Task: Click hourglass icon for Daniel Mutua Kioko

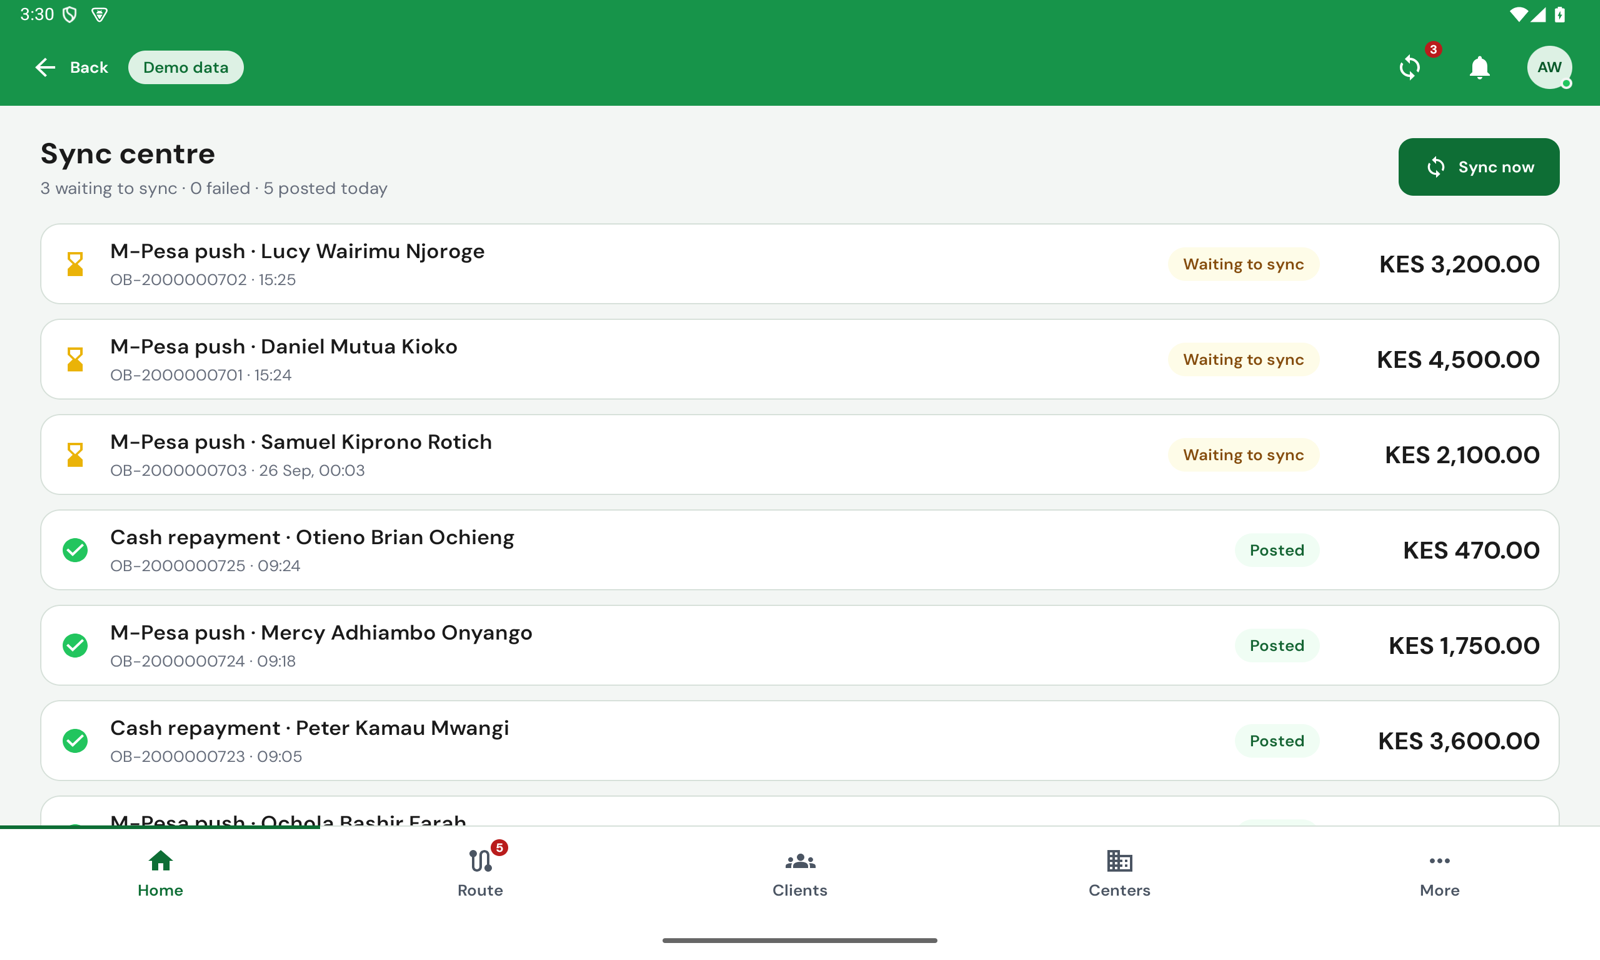Action: [75, 359]
